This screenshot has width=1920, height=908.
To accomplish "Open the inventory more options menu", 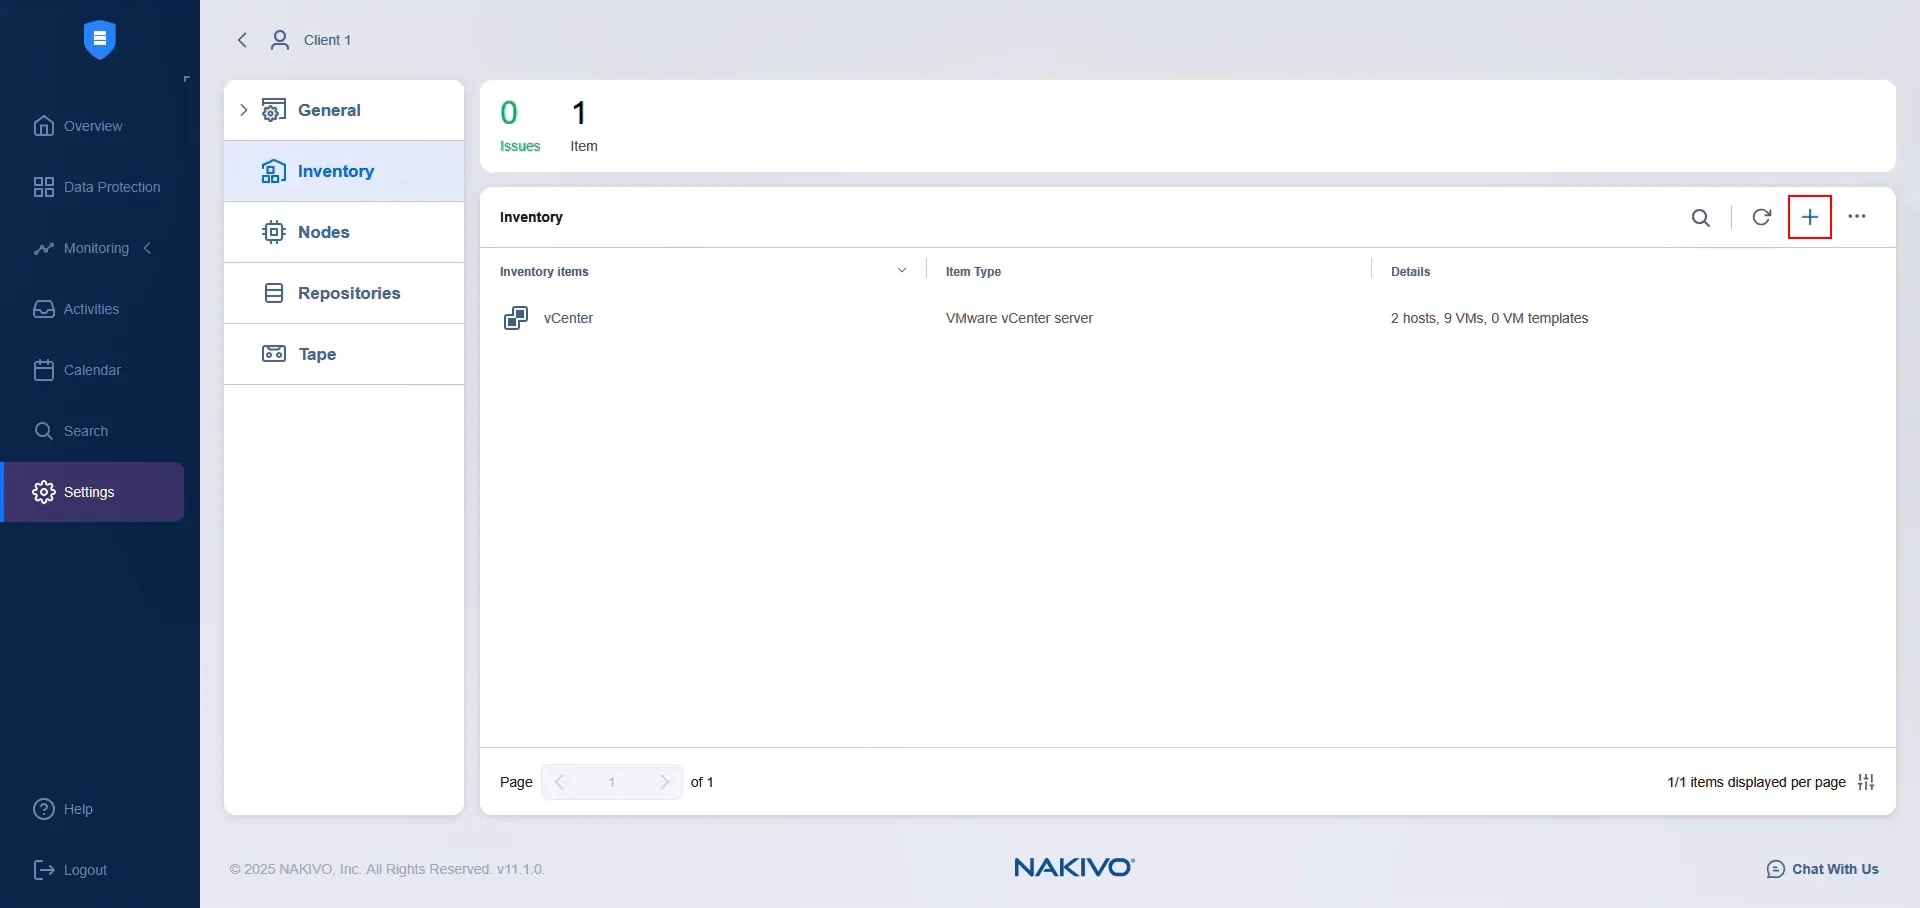I will pyautogui.click(x=1857, y=217).
